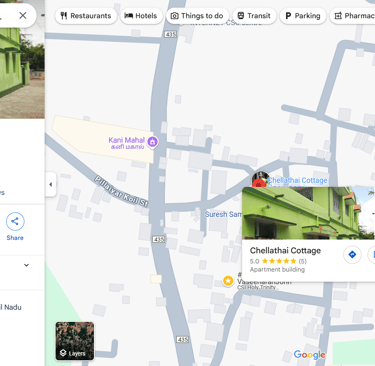Share this place
Viewport: 375px width, 366px height.
tap(15, 226)
